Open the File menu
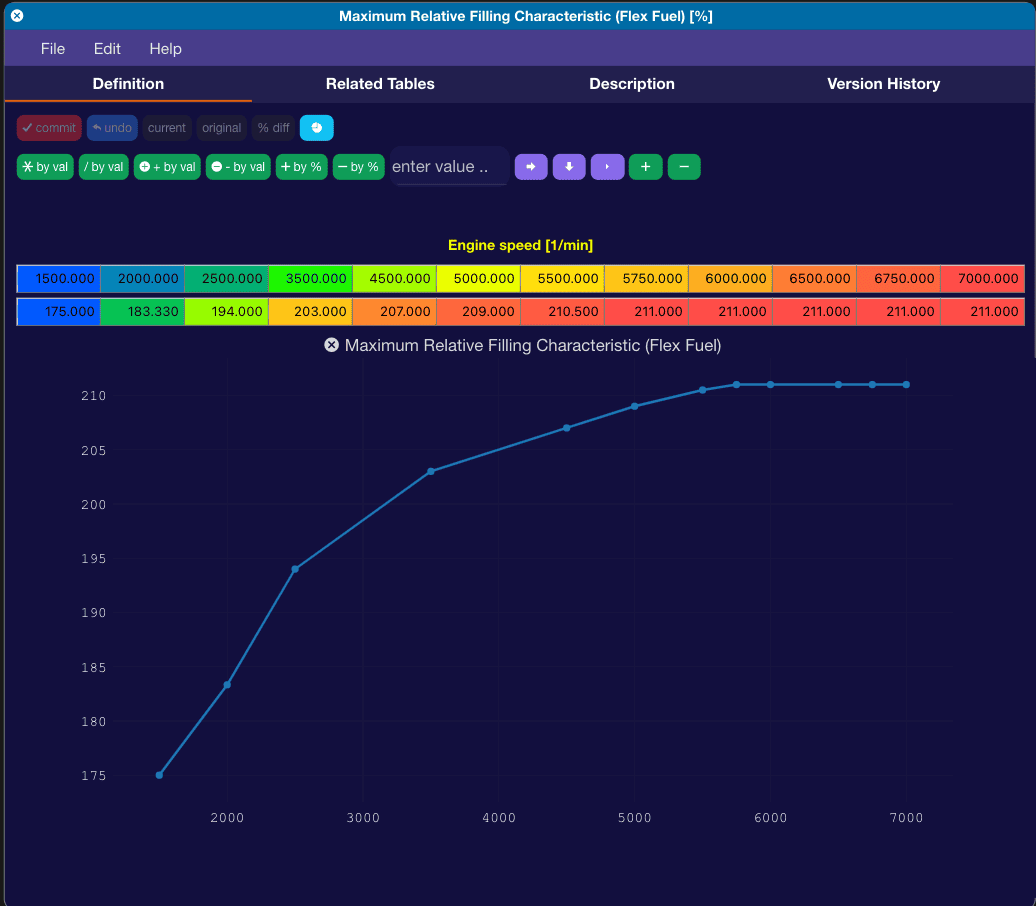Viewport: 1036px width, 906px height. (x=53, y=48)
